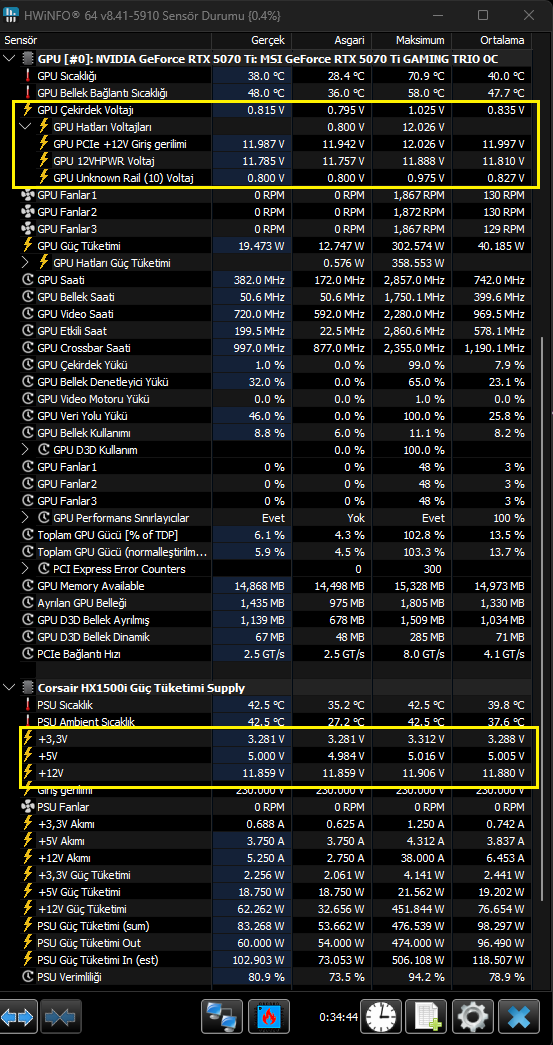The image size is (553, 1045).
Task: Open sensor settings gear icon
Action: pos(473,1017)
